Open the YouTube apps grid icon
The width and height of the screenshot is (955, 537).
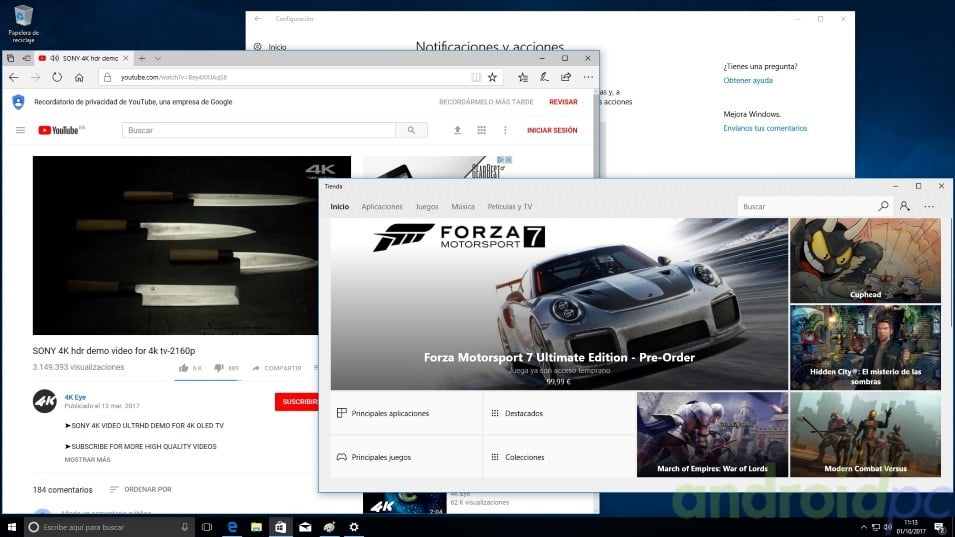[481, 130]
